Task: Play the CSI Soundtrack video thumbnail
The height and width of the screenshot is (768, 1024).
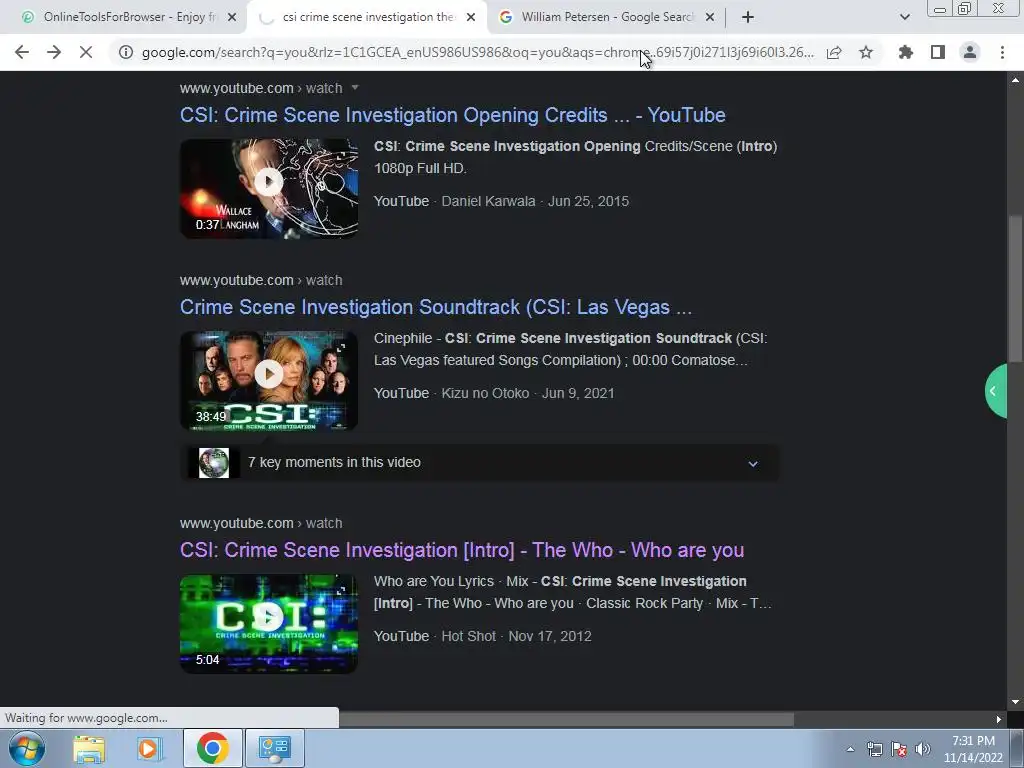Action: tap(268, 380)
